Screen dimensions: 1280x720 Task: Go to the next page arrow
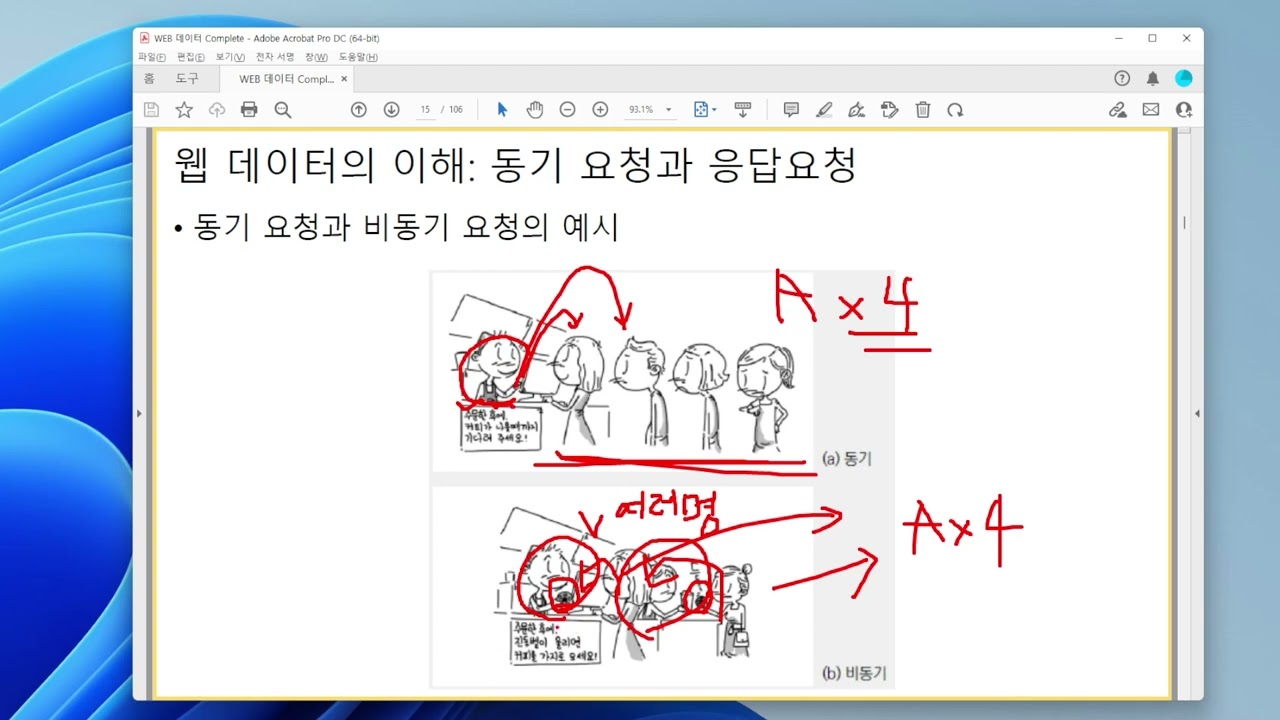pyautogui.click(x=391, y=109)
